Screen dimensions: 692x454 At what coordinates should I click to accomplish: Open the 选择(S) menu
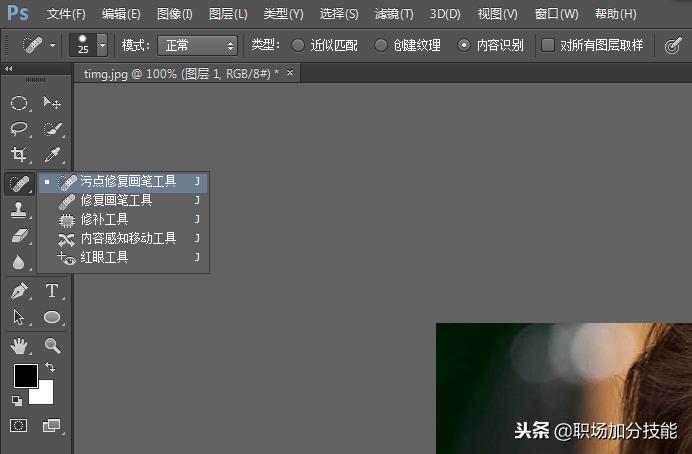coord(339,14)
